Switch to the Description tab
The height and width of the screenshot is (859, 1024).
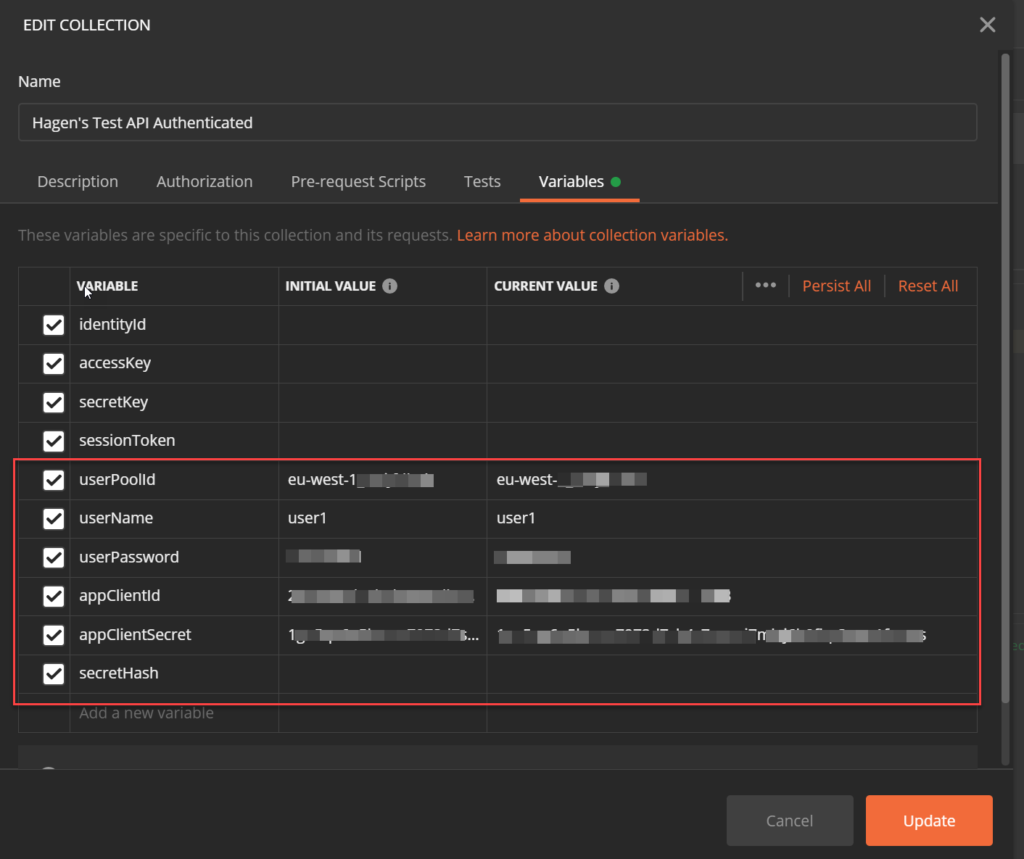click(78, 182)
